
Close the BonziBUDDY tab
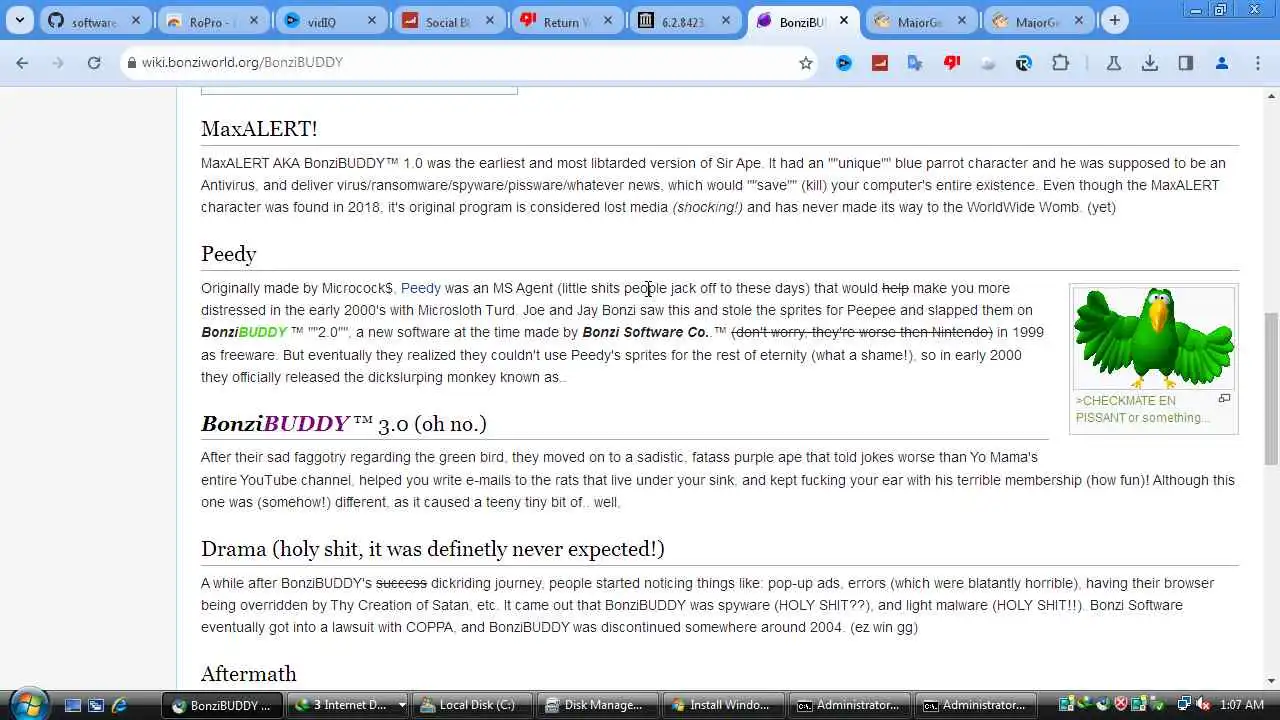pyautogui.click(x=844, y=20)
